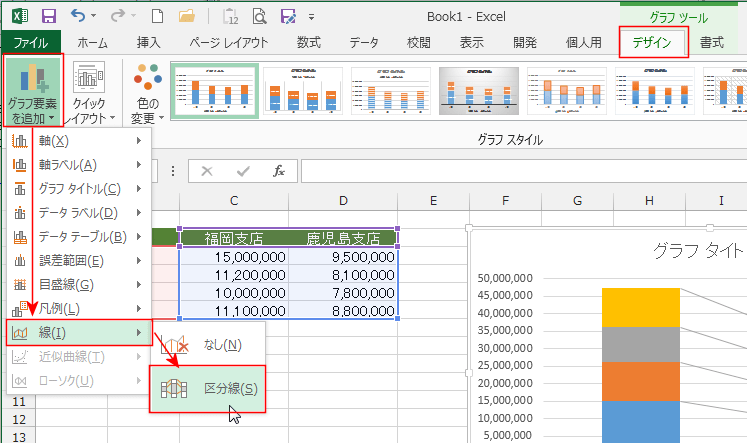The height and width of the screenshot is (443, 747).
Task: Click the fx insert function icon
Action: [x=279, y=171]
